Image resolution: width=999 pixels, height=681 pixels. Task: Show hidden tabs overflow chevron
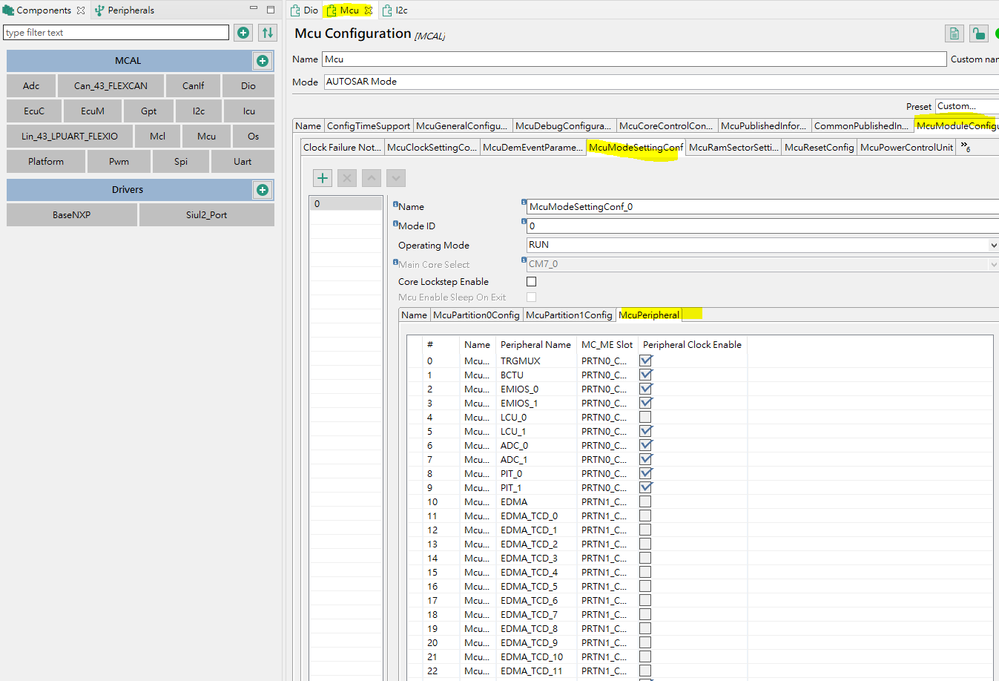click(x=965, y=147)
